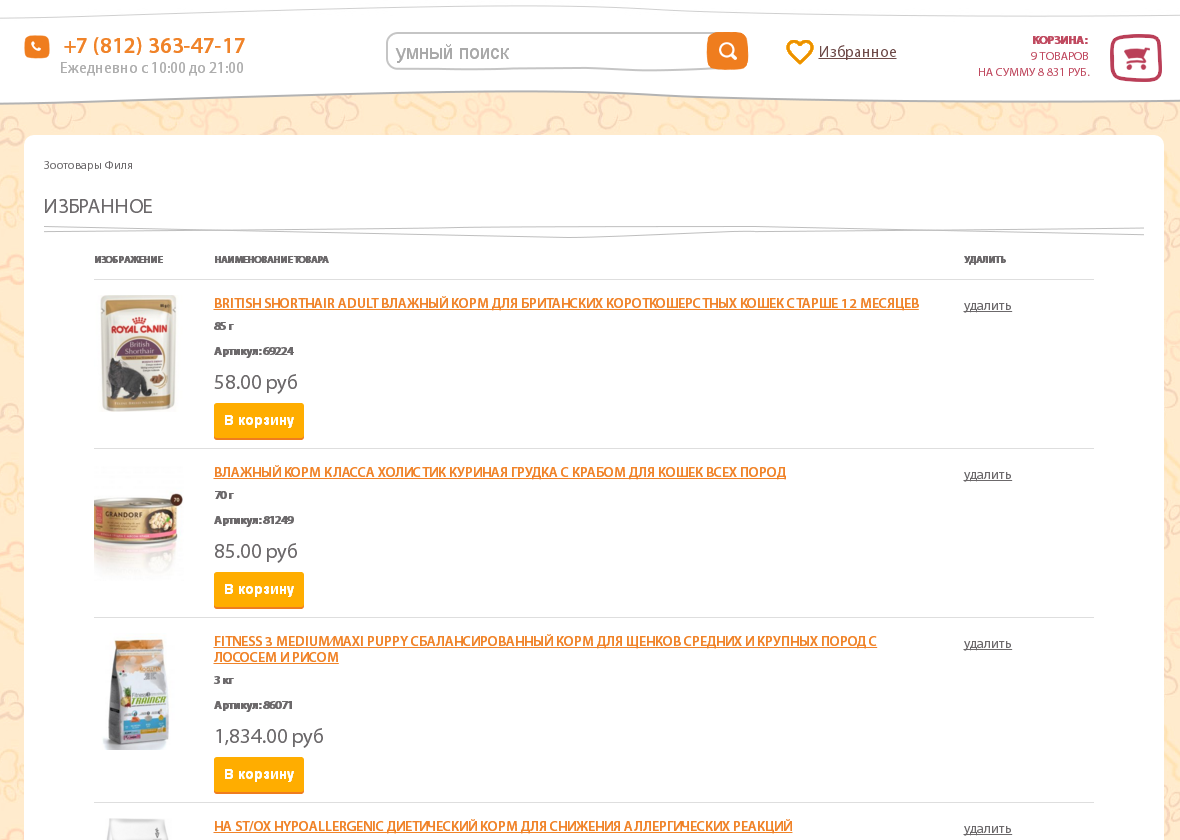
Task: Open the shopping cart icon
Action: (x=1136, y=58)
